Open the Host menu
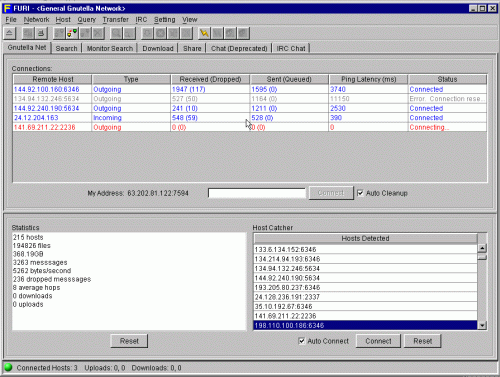This screenshot has height=377, width=500. tap(63, 20)
